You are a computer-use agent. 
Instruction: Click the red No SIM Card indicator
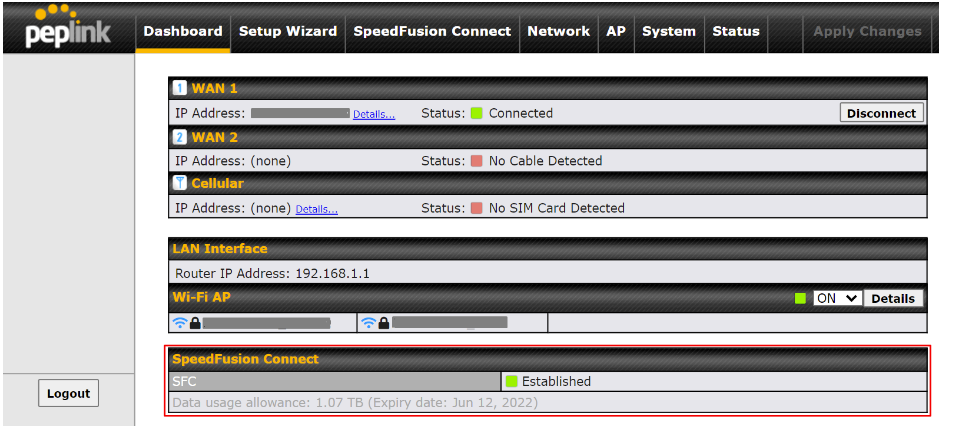pyautogui.click(x=476, y=208)
